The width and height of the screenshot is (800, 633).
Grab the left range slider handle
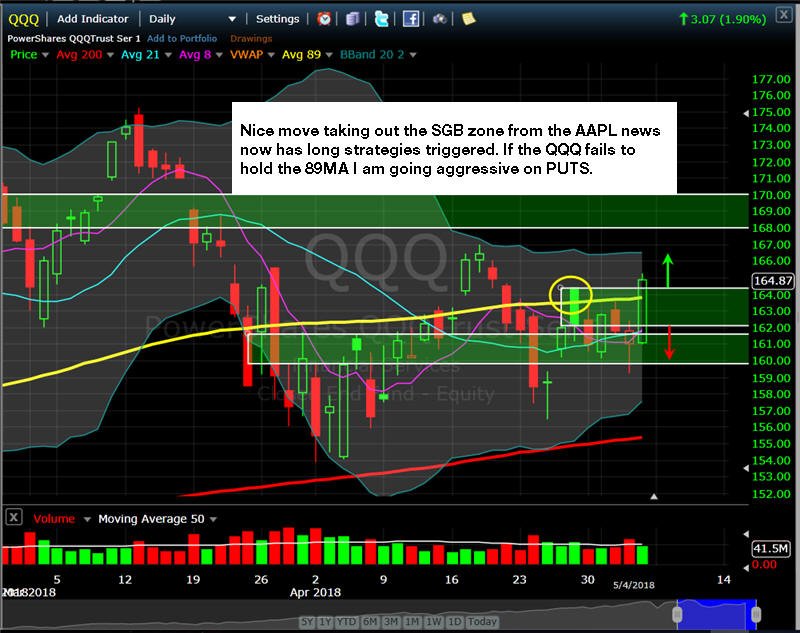(677, 614)
